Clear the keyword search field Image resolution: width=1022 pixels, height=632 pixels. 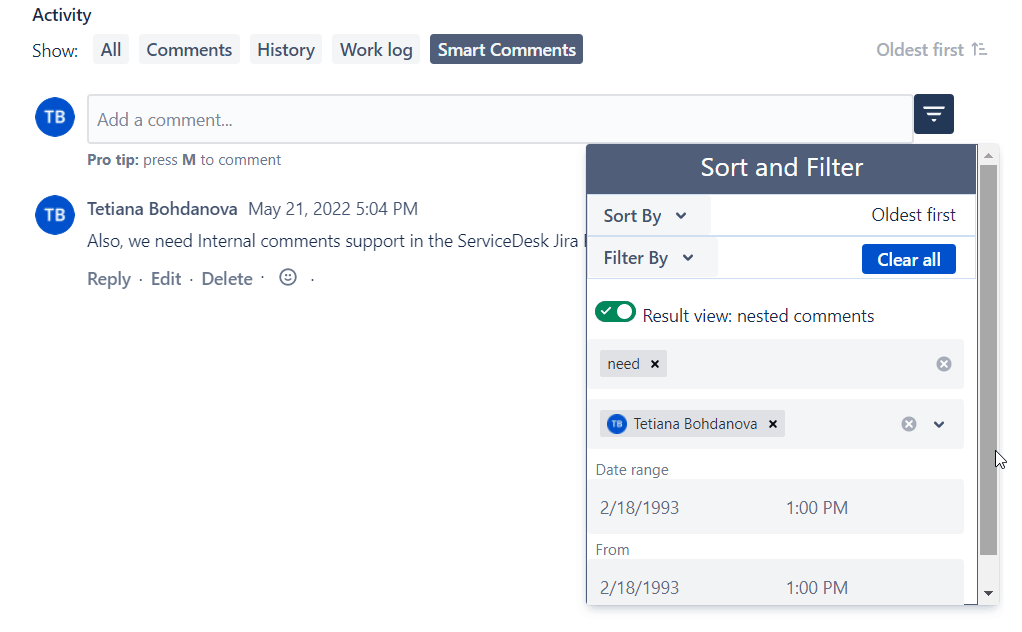point(943,364)
